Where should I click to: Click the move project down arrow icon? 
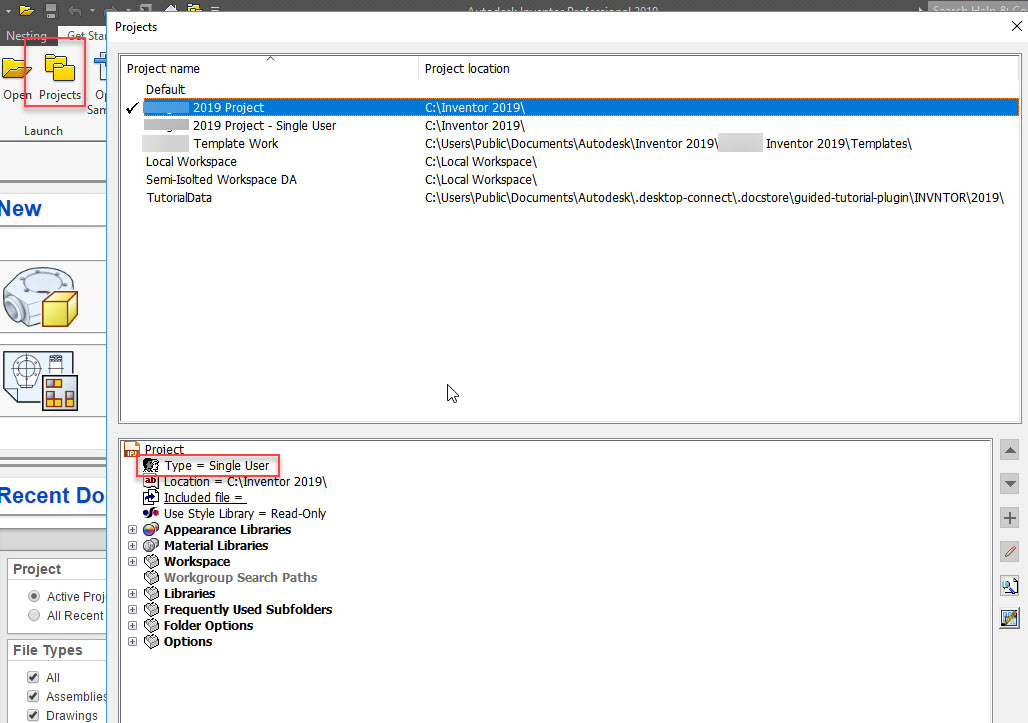(1009, 483)
